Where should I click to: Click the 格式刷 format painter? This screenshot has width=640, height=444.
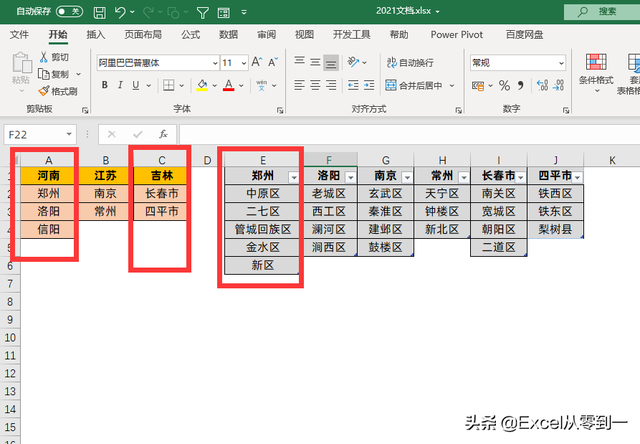coord(58,91)
